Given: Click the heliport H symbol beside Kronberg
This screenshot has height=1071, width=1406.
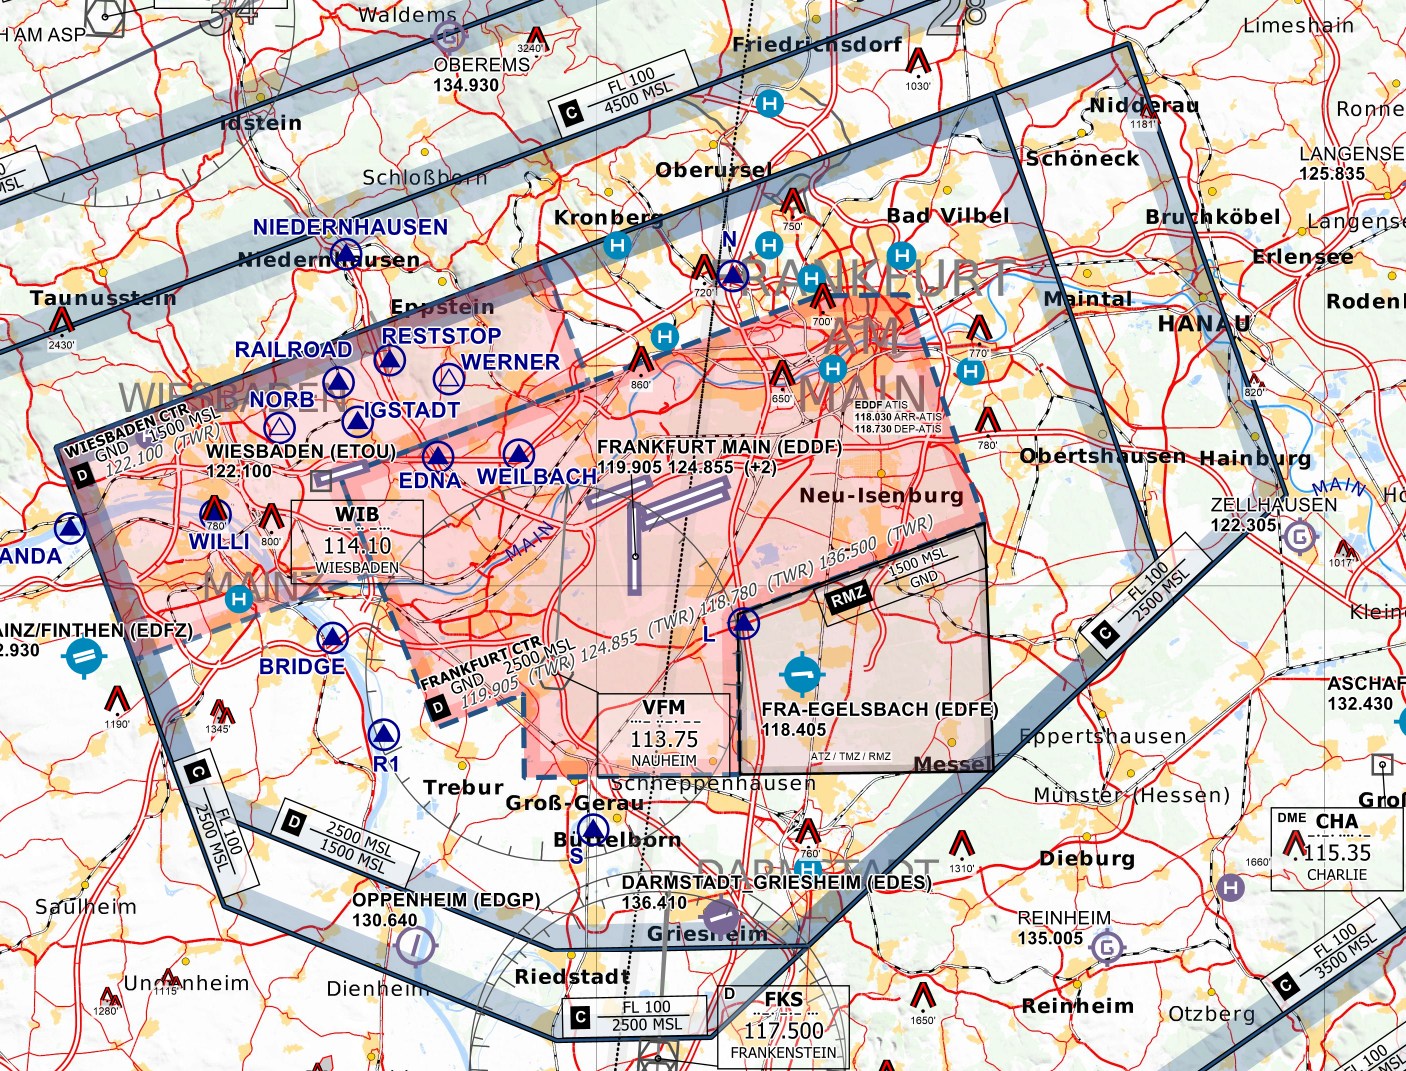Looking at the screenshot, I should (617, 245).
